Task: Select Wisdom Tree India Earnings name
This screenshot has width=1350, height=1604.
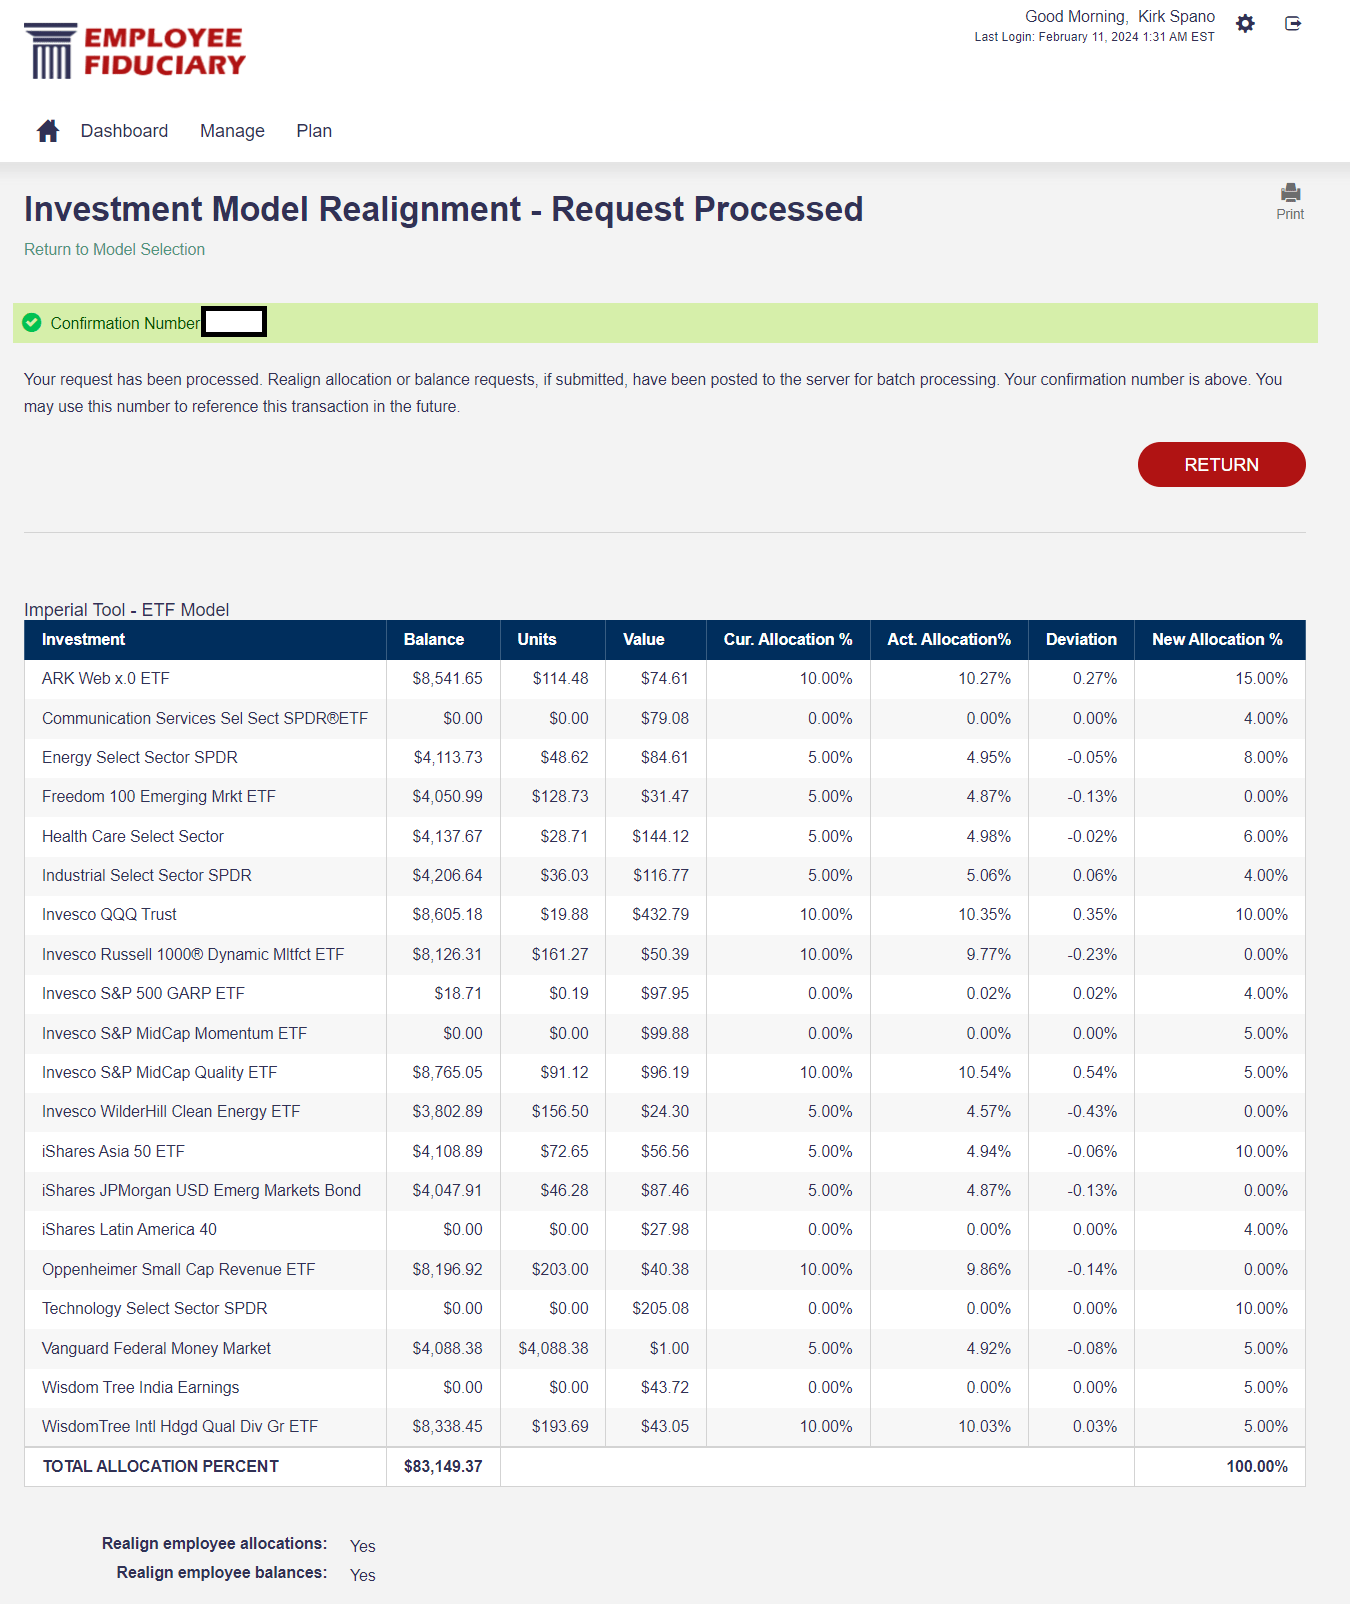Action: (x=141, y=1388)
